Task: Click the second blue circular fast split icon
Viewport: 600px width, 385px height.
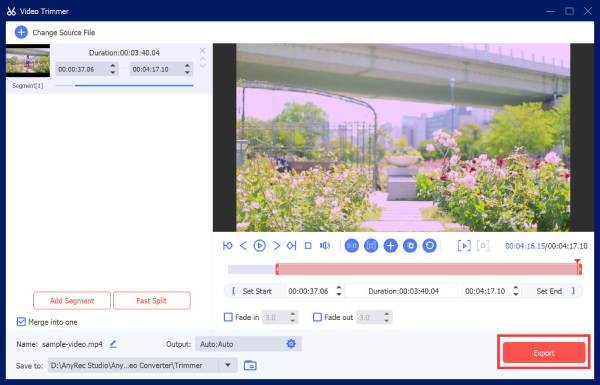Action: [371, 246]
